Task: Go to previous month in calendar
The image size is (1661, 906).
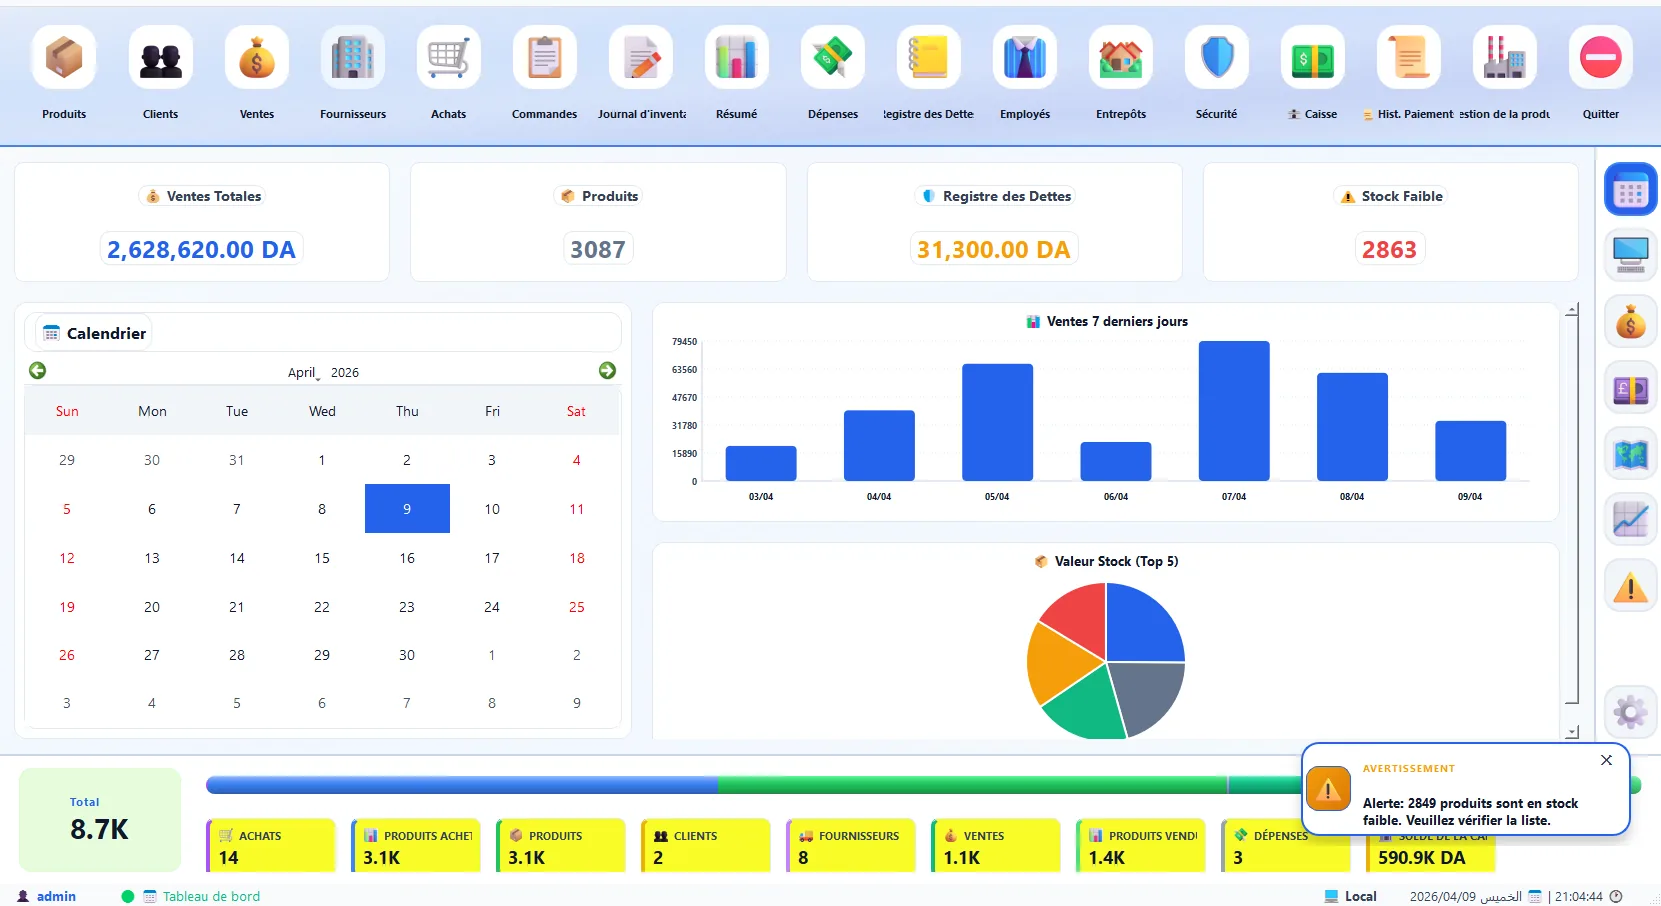Action: point(38,370)
